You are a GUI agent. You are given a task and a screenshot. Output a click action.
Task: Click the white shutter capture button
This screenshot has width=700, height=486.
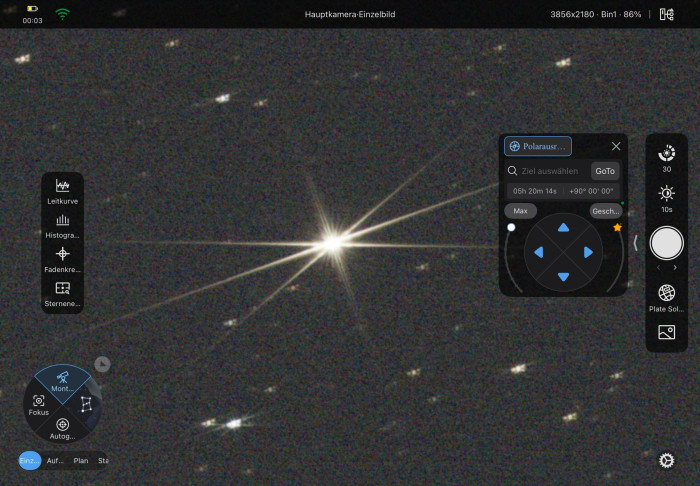pyautogui.click(x=667, y=243)
